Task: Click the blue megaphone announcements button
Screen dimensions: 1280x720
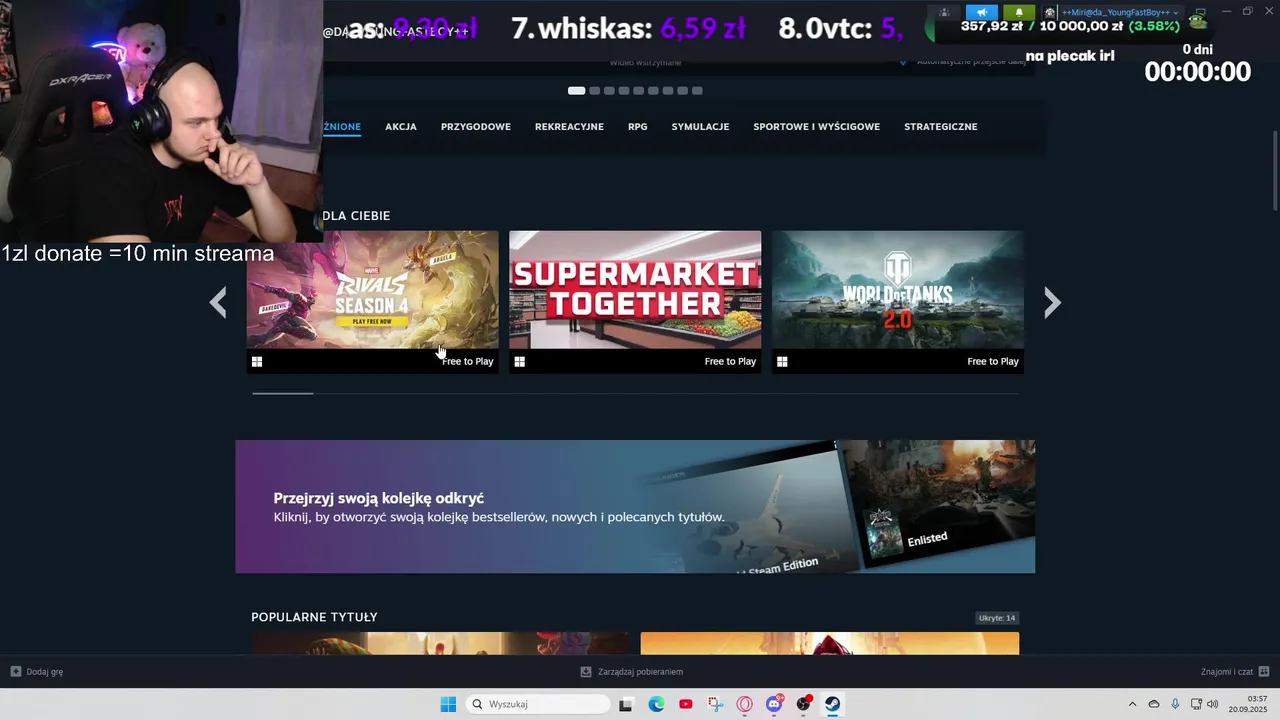Action: click(x=981, y=12)
